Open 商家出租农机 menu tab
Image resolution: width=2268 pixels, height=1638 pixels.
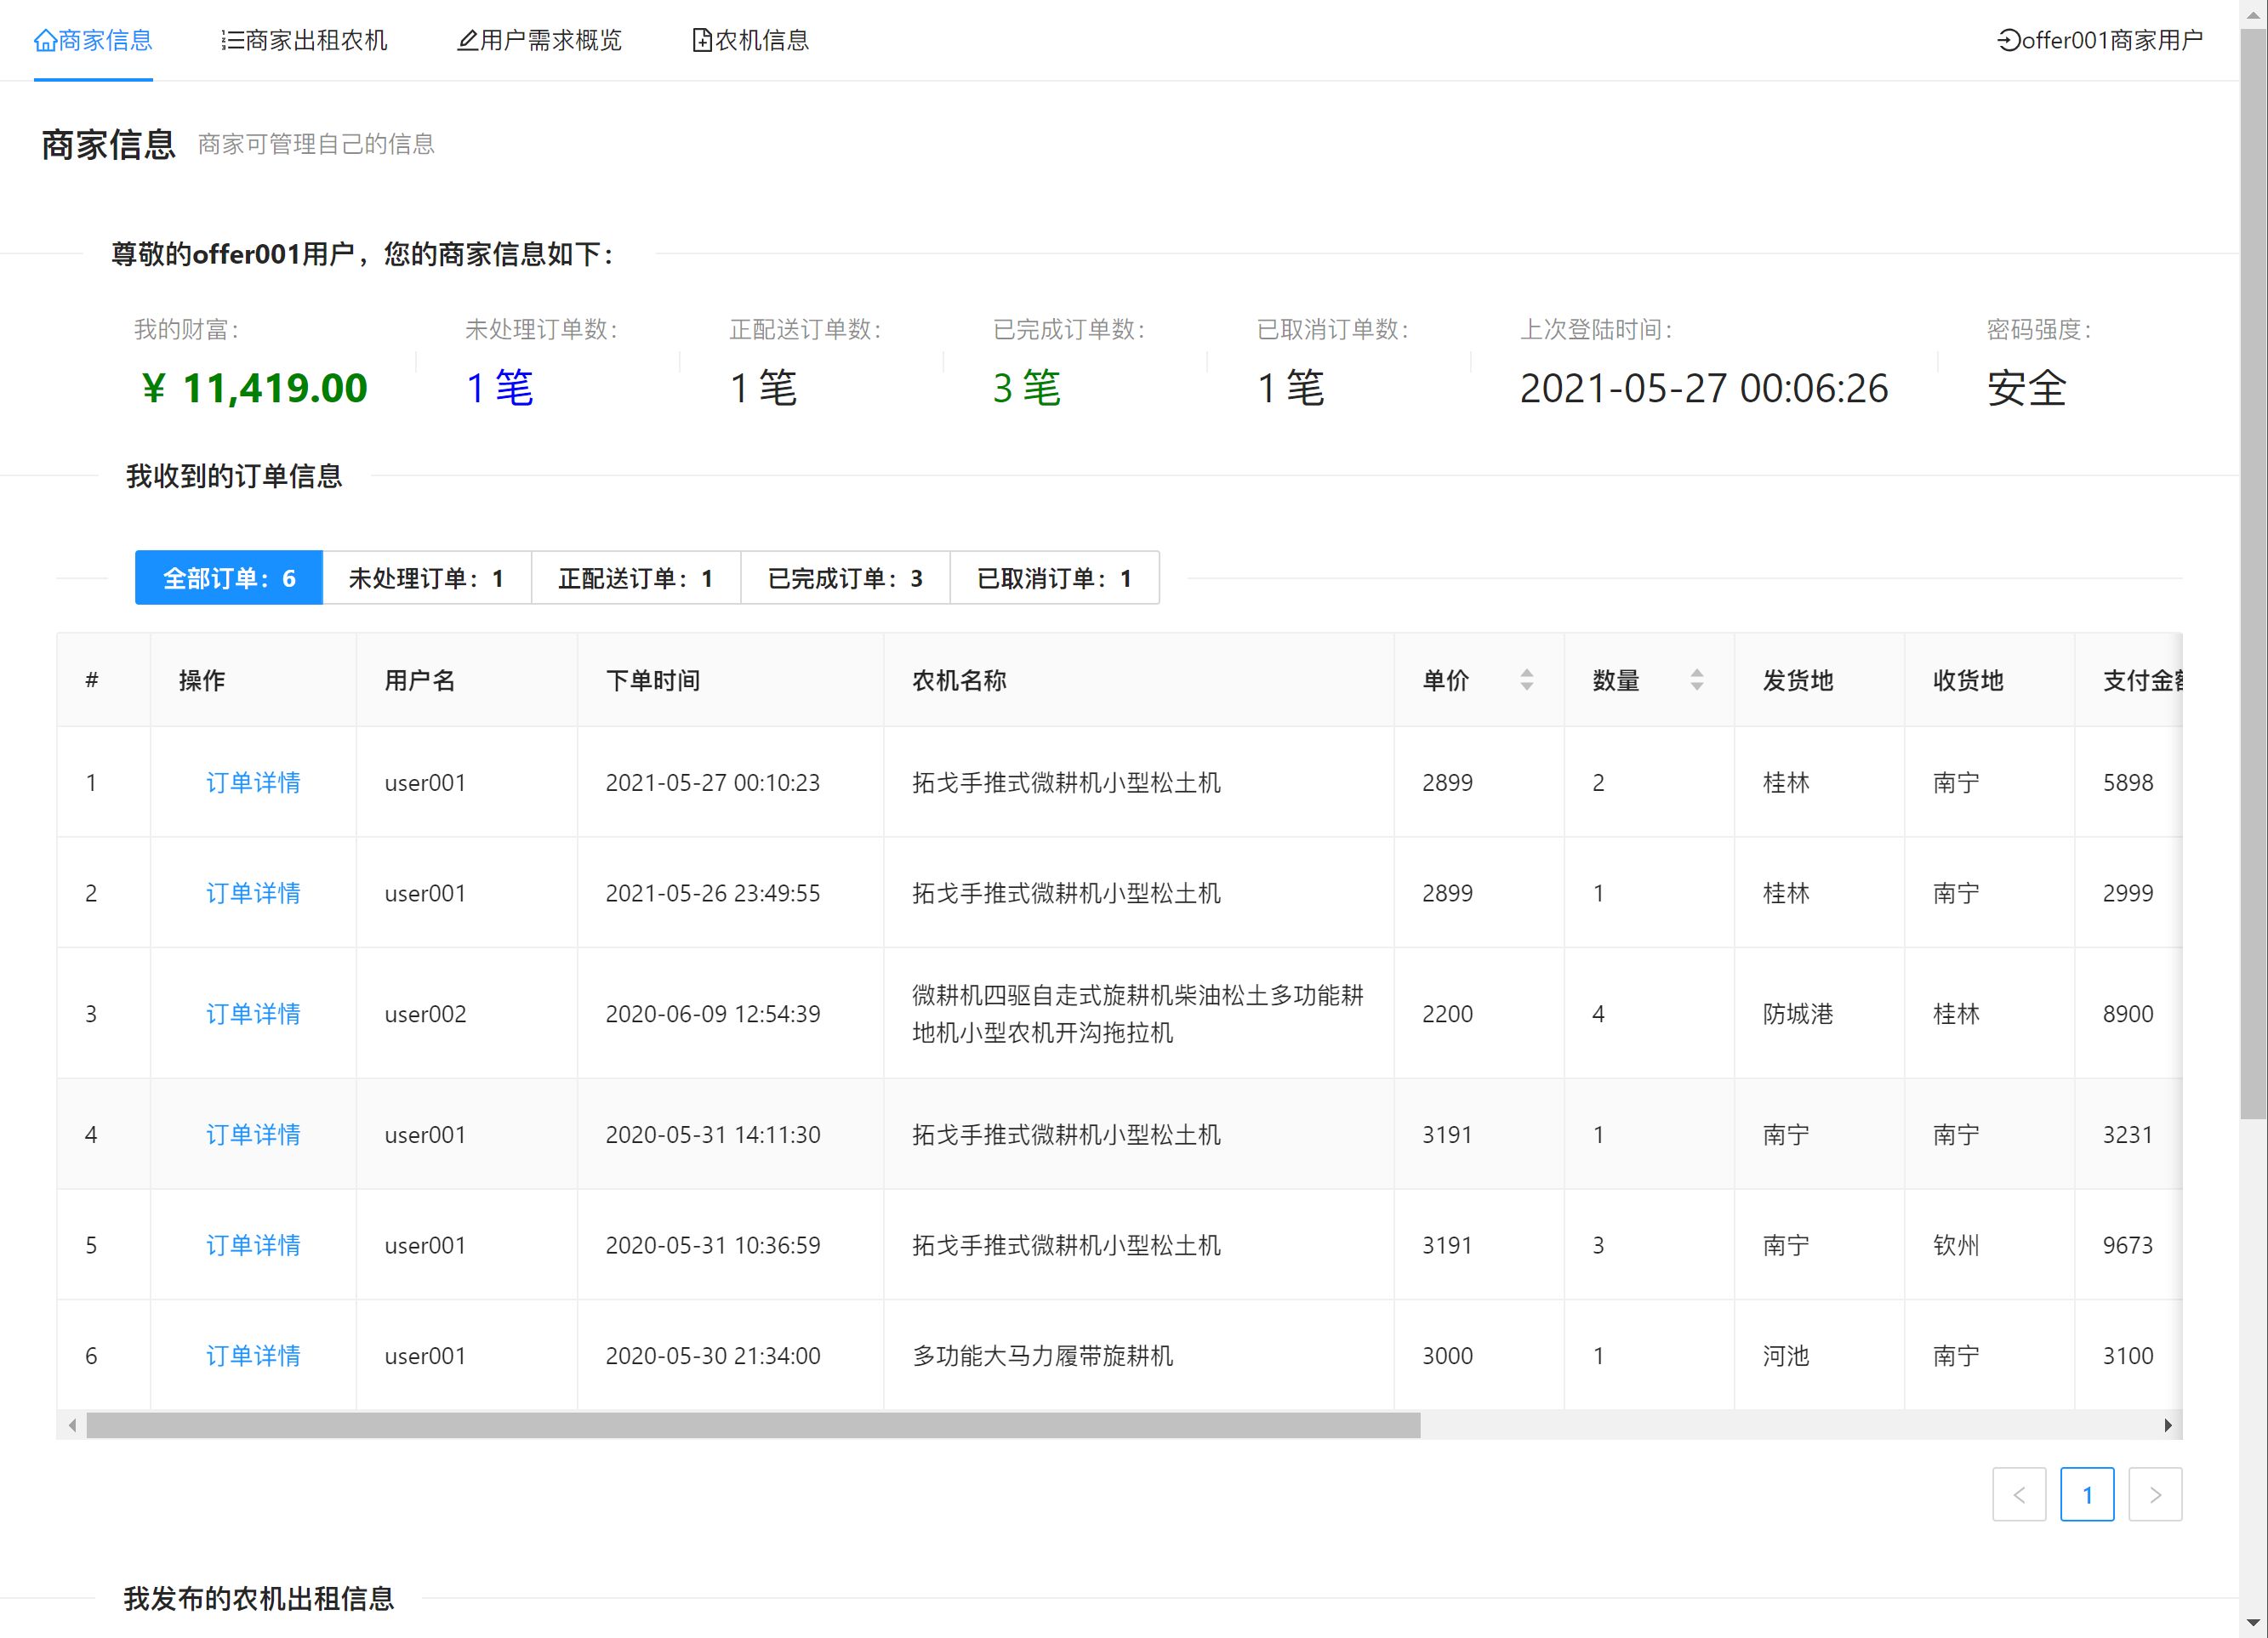point(315,40)
